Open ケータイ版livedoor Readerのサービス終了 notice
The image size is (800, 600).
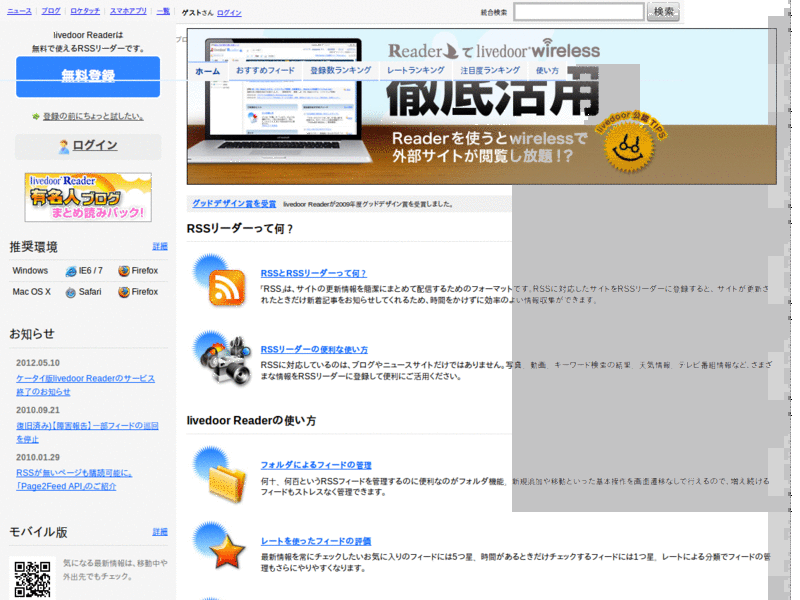(x=85, y=385)
